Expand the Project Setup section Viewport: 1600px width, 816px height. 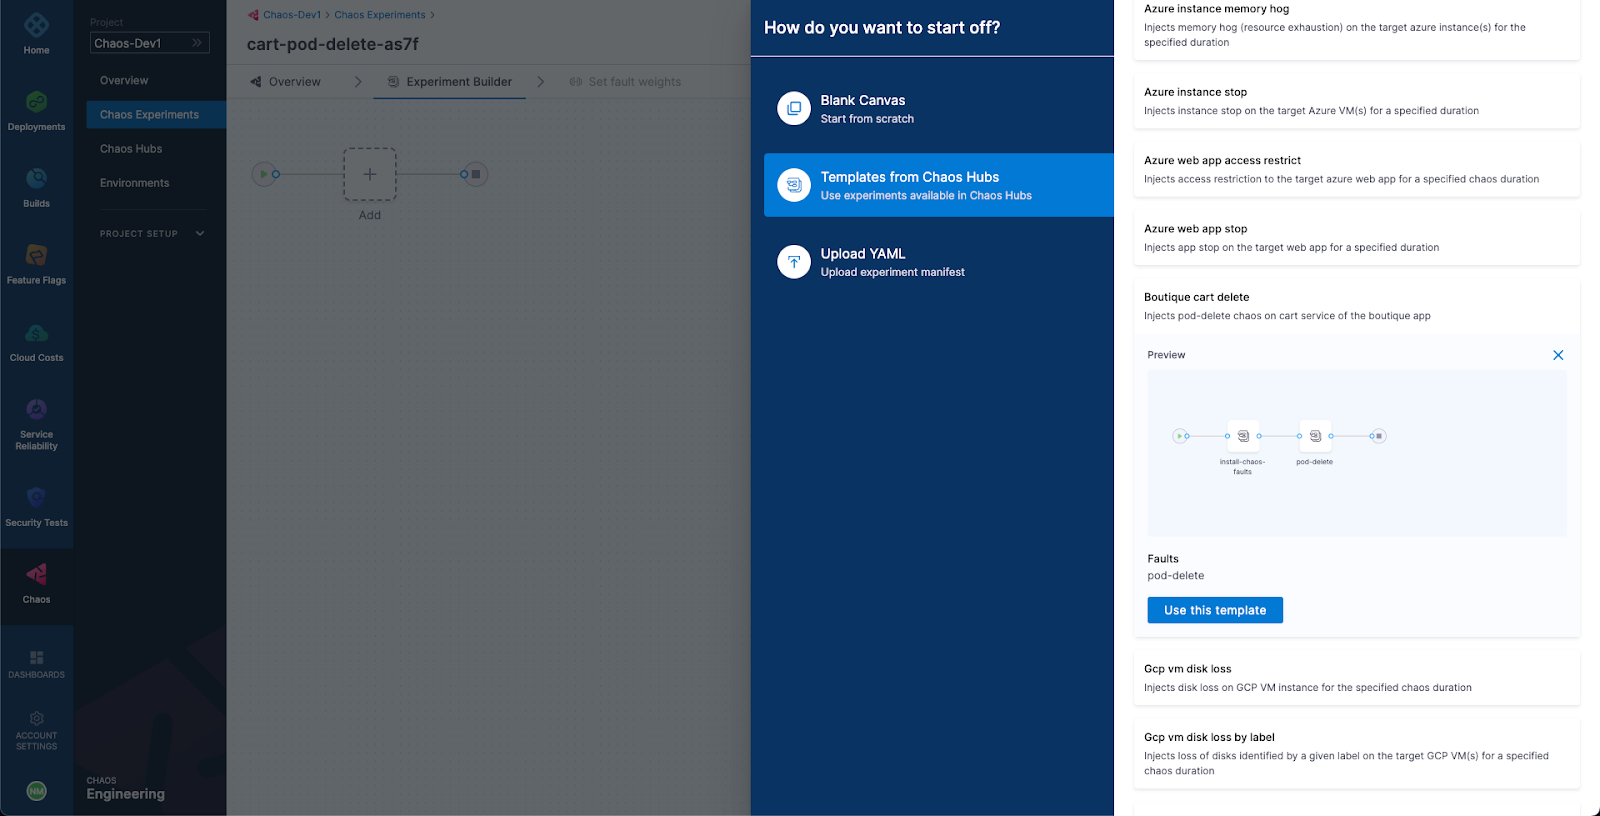point(152,234)
